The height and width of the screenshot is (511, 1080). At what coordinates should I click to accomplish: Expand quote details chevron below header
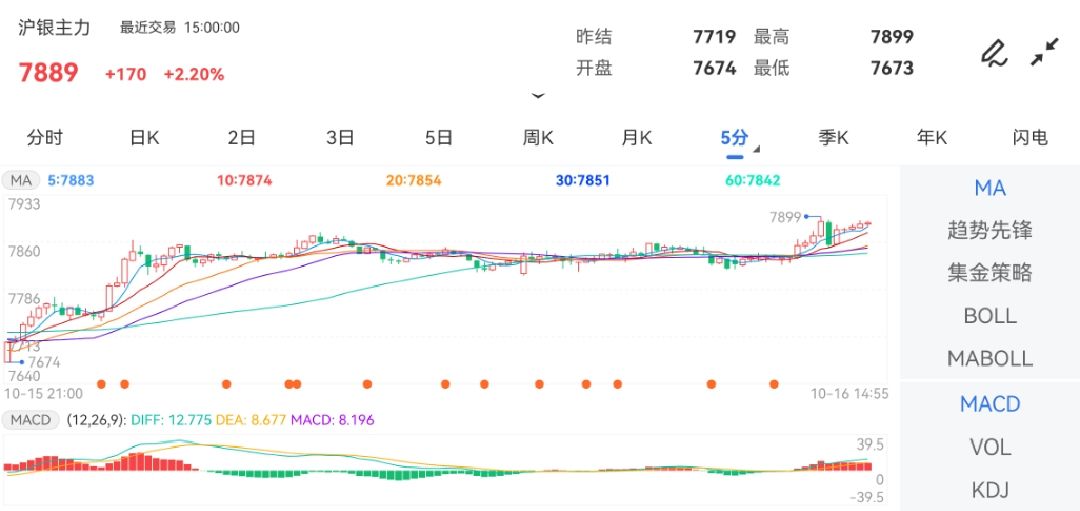coord(538,96)
